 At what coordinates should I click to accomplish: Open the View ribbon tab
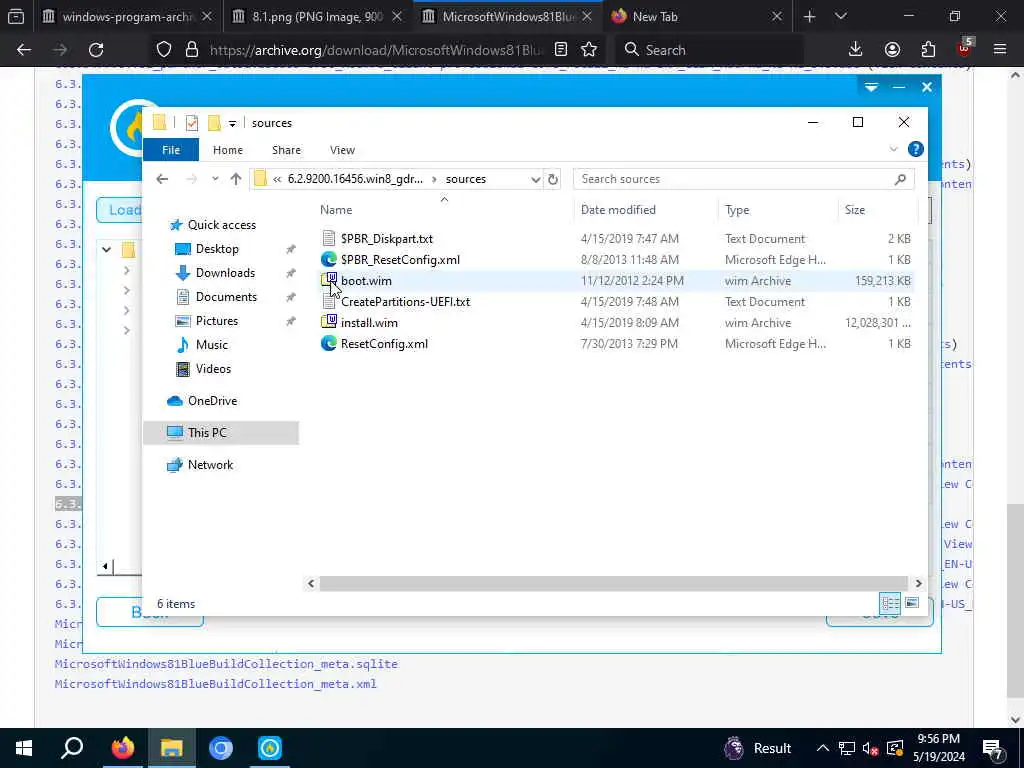pyautogui.click(x=342, y=150)
